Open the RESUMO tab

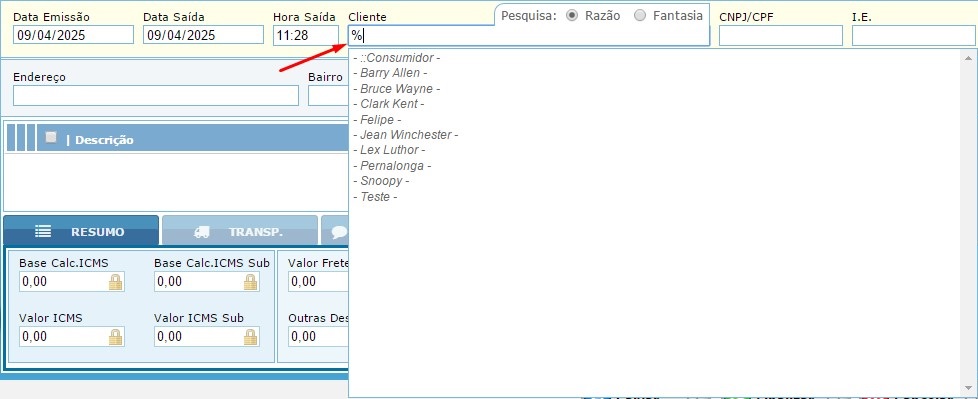click(x=81, y=231)
